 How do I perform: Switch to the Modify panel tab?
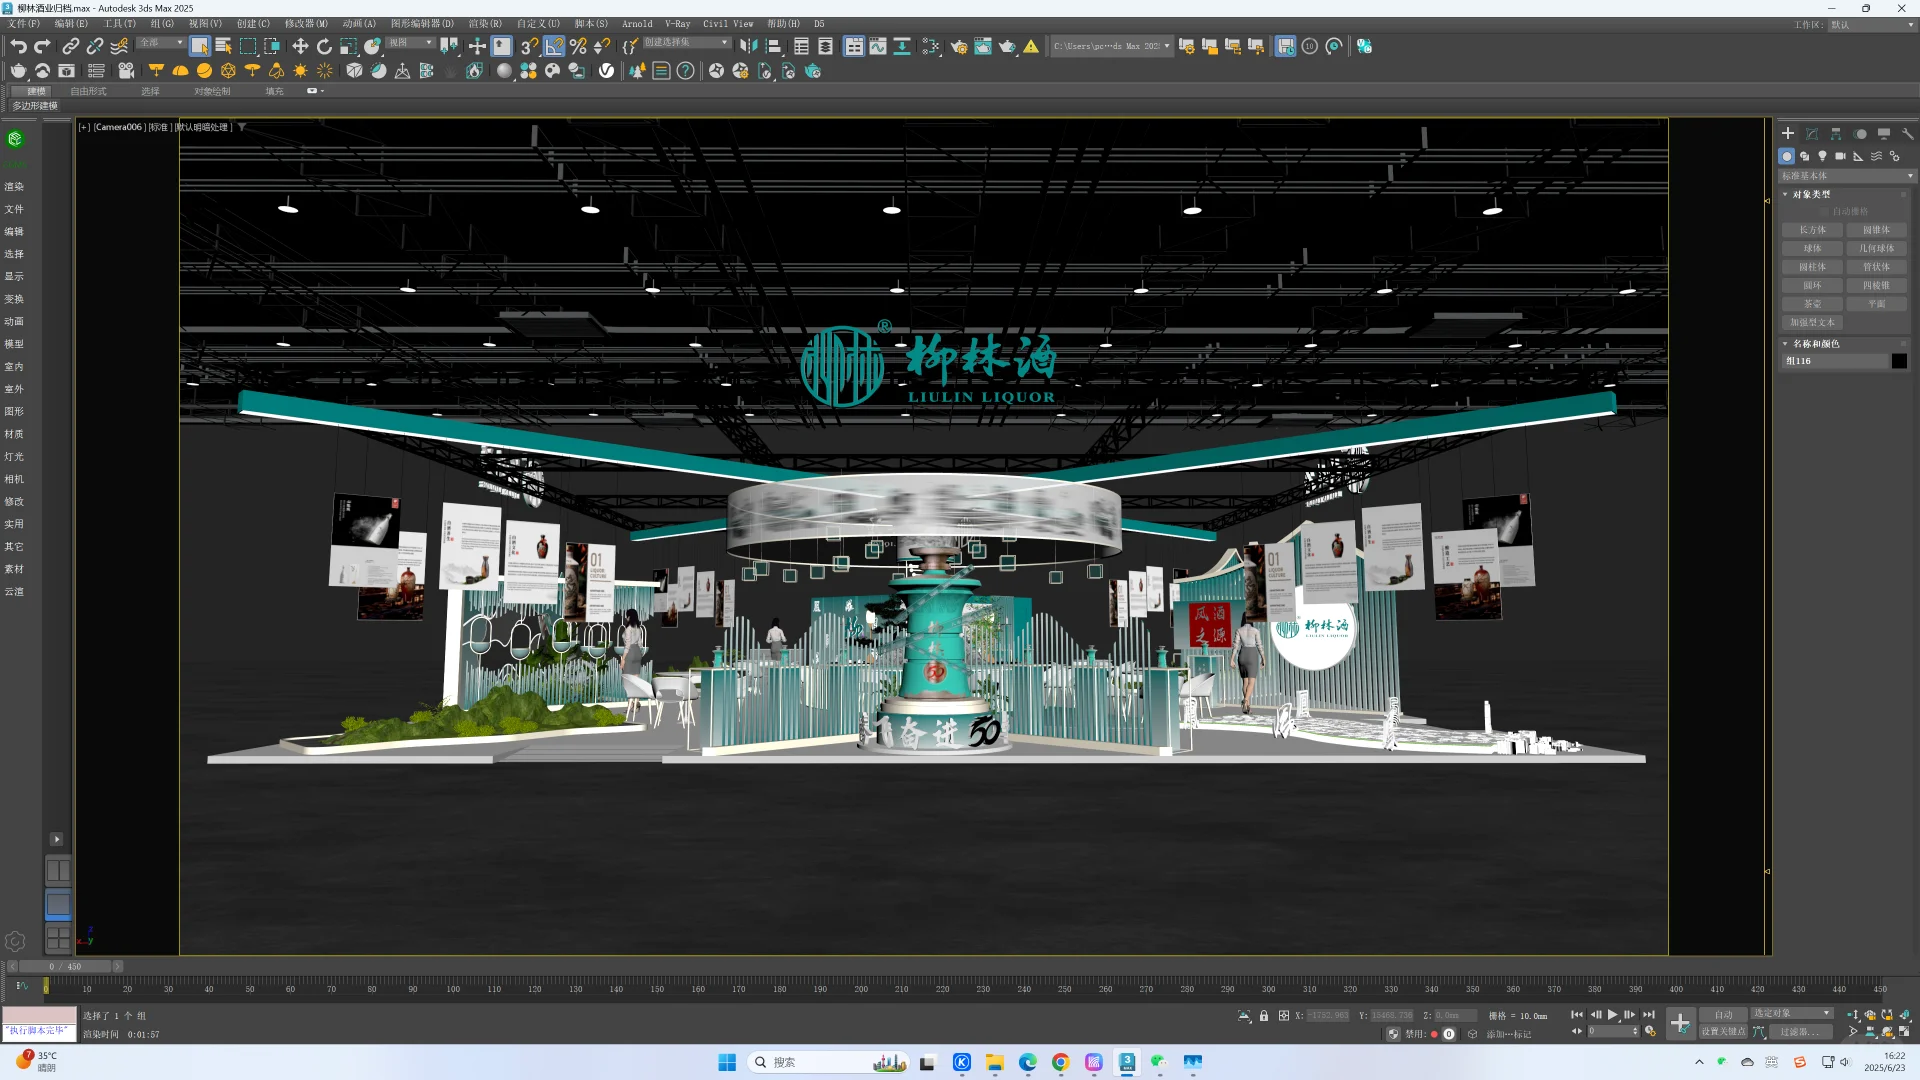coord(1812,133)
